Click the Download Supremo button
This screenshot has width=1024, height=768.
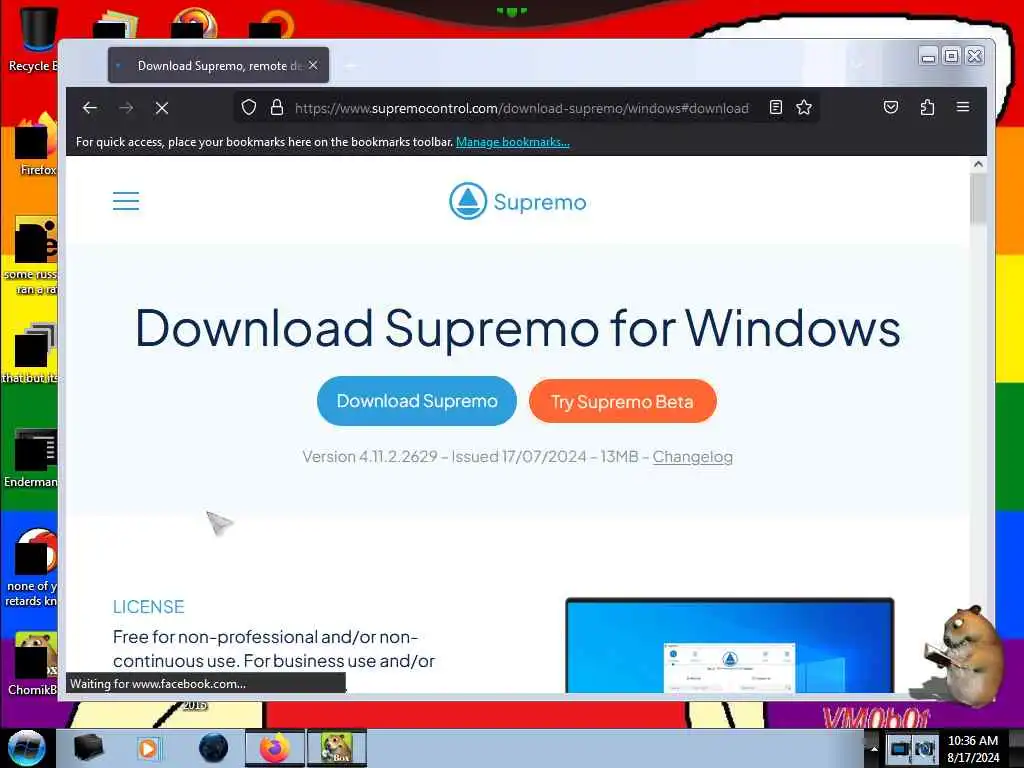(417, 401)
